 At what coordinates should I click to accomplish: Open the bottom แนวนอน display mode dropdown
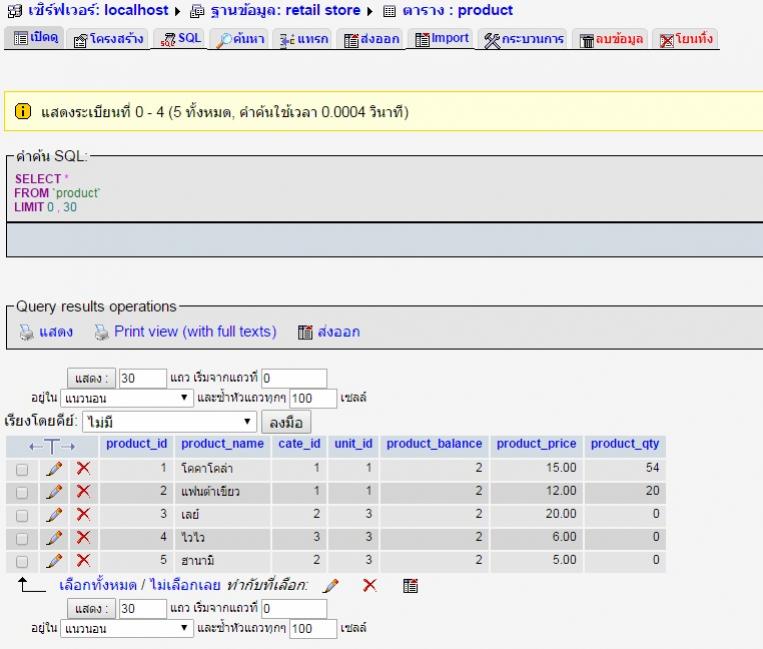[x=127, y=629]
